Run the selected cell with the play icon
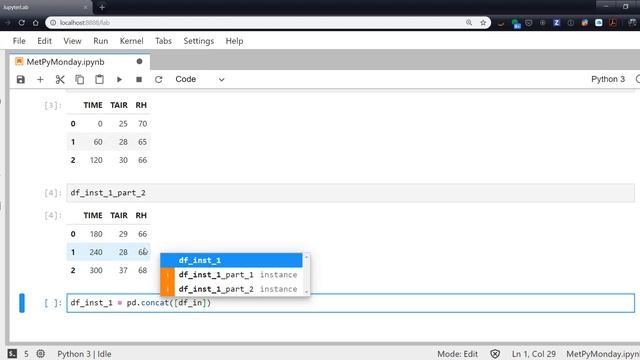The height and width of the screenshot is (360, 640). [119, 80]
